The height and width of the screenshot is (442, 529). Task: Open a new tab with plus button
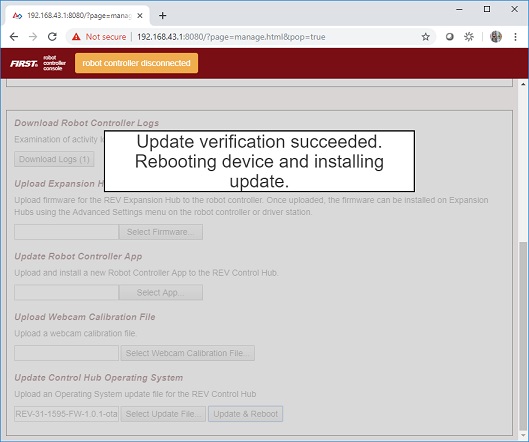click(x=163, y=16)
